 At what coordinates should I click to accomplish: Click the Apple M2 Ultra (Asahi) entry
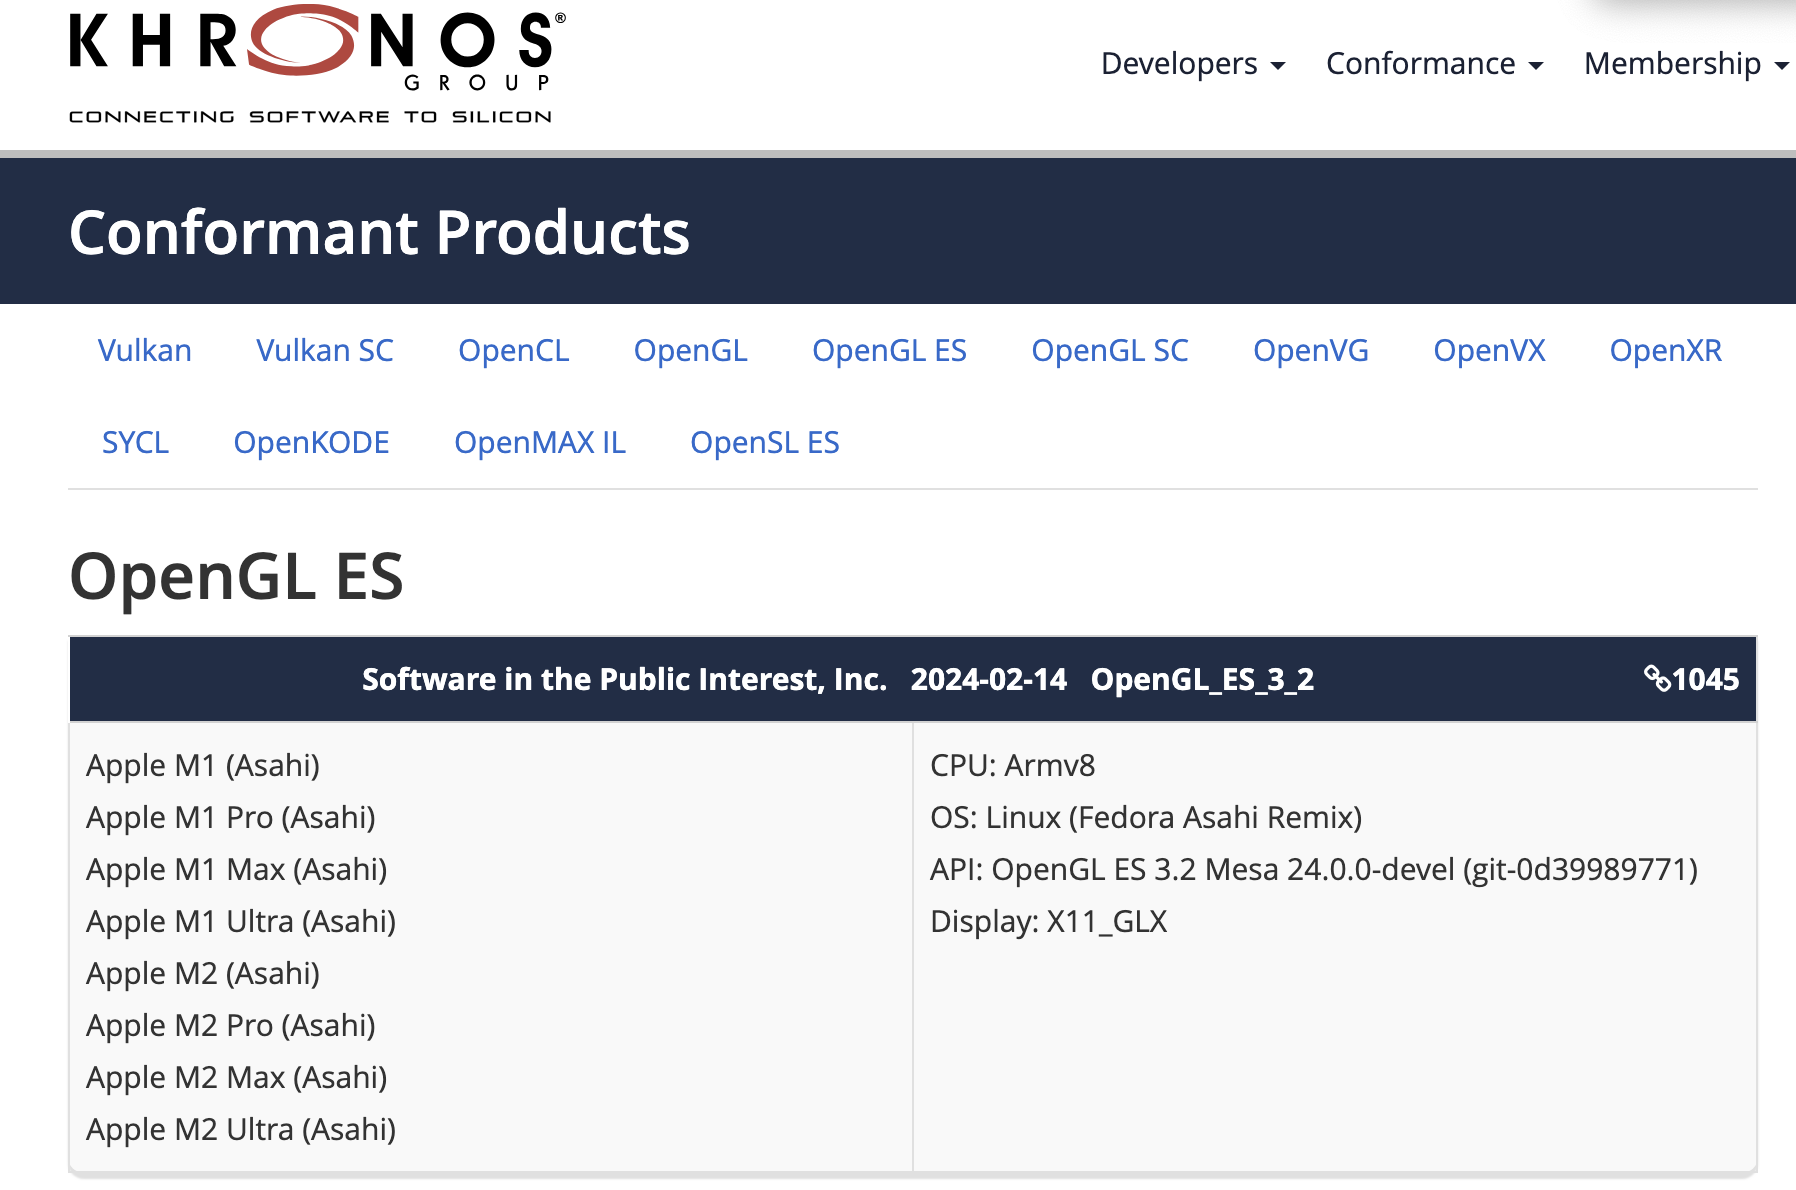coord(241,1129)
